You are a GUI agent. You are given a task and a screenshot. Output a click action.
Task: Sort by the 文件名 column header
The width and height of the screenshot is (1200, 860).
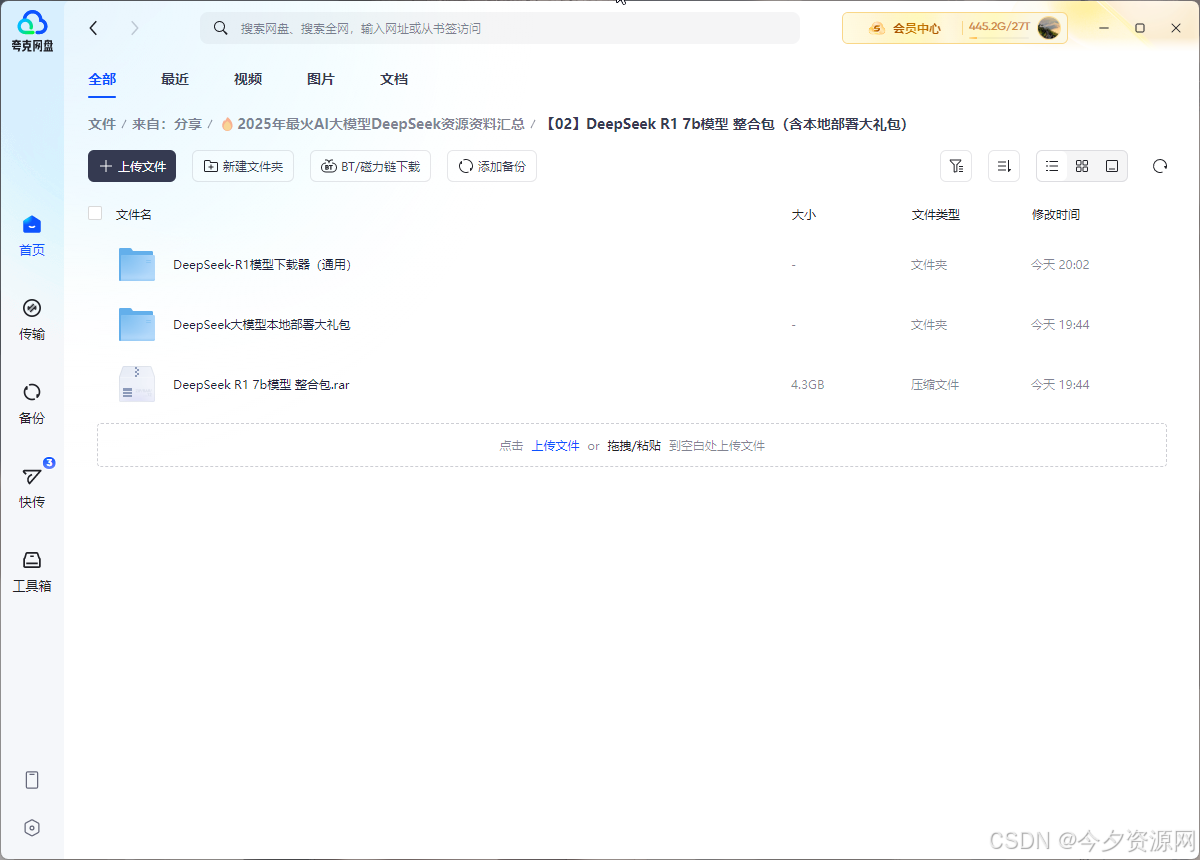(134, 215)
